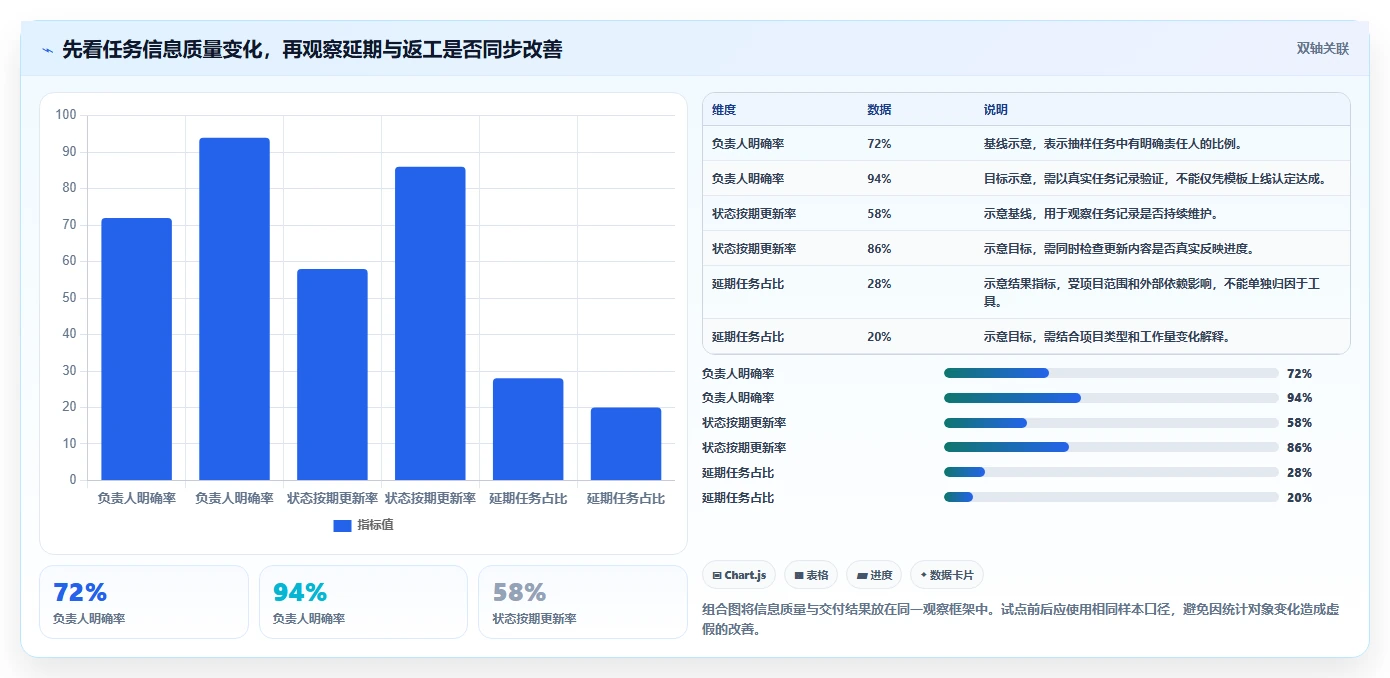
Task: Click description starting 示意基线，用于观察任务记录
Action: click(1101, 214)
